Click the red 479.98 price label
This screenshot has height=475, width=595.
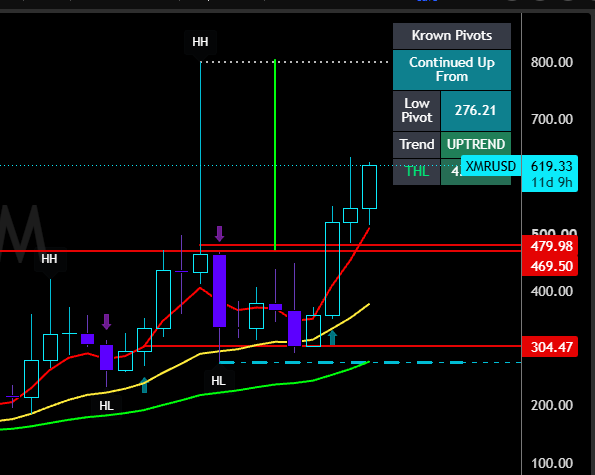pyautogui.click(x=549, y=246)
